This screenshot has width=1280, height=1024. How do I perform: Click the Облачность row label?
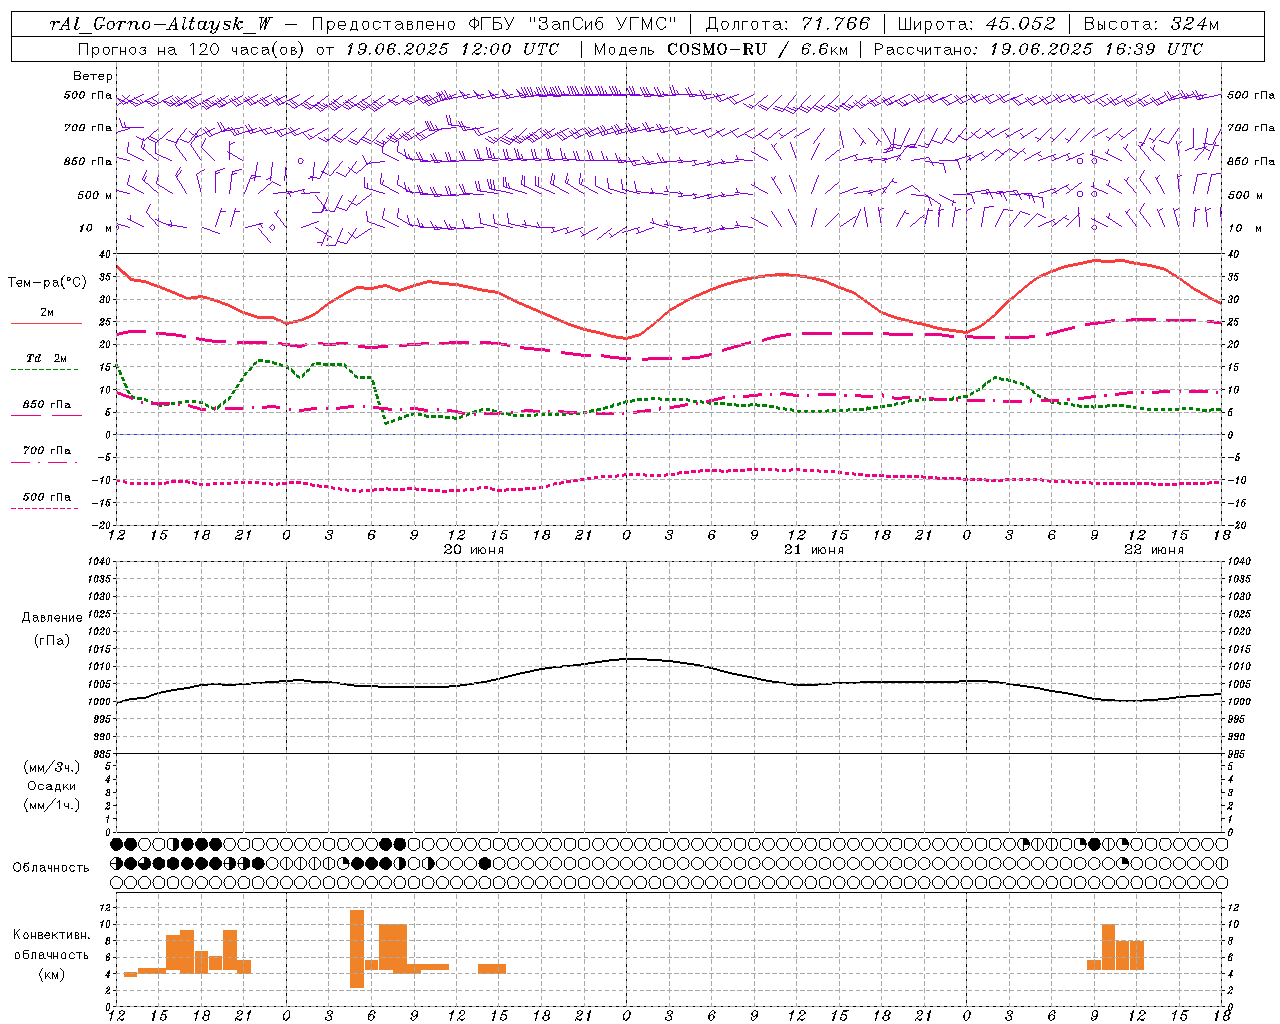(x=51, y=867)
